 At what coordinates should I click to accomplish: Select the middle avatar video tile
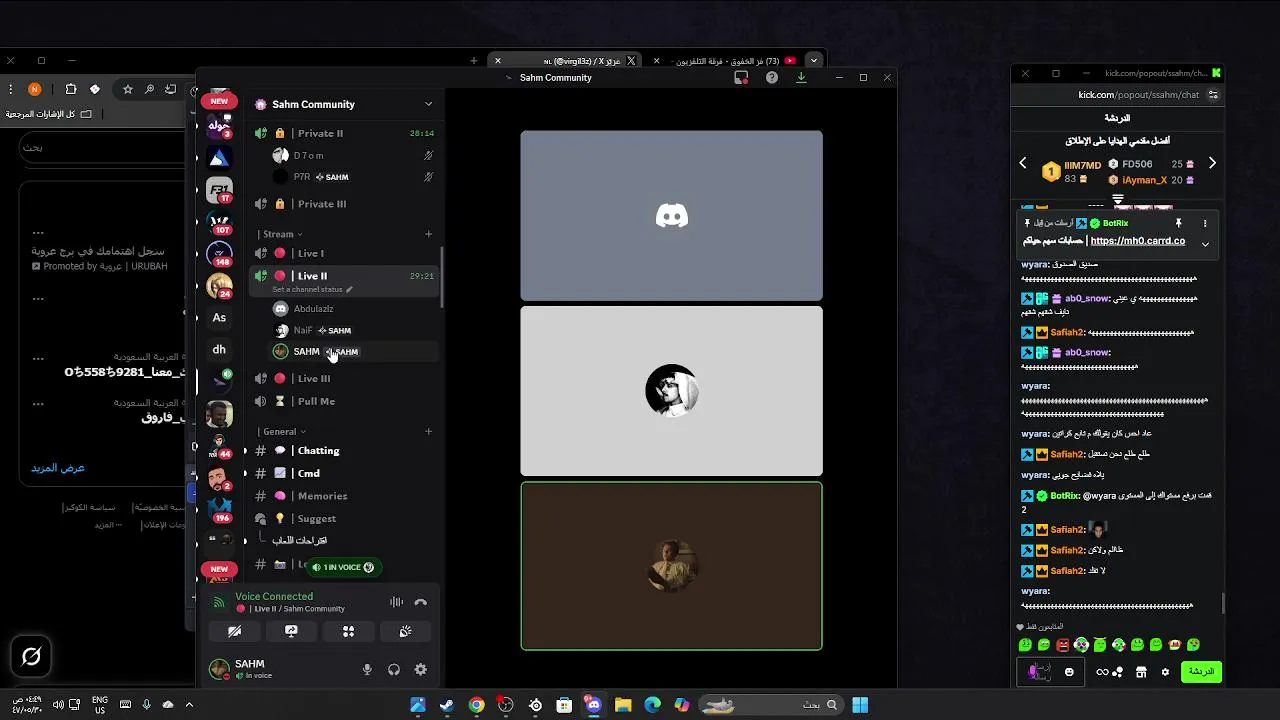point(671,391)
